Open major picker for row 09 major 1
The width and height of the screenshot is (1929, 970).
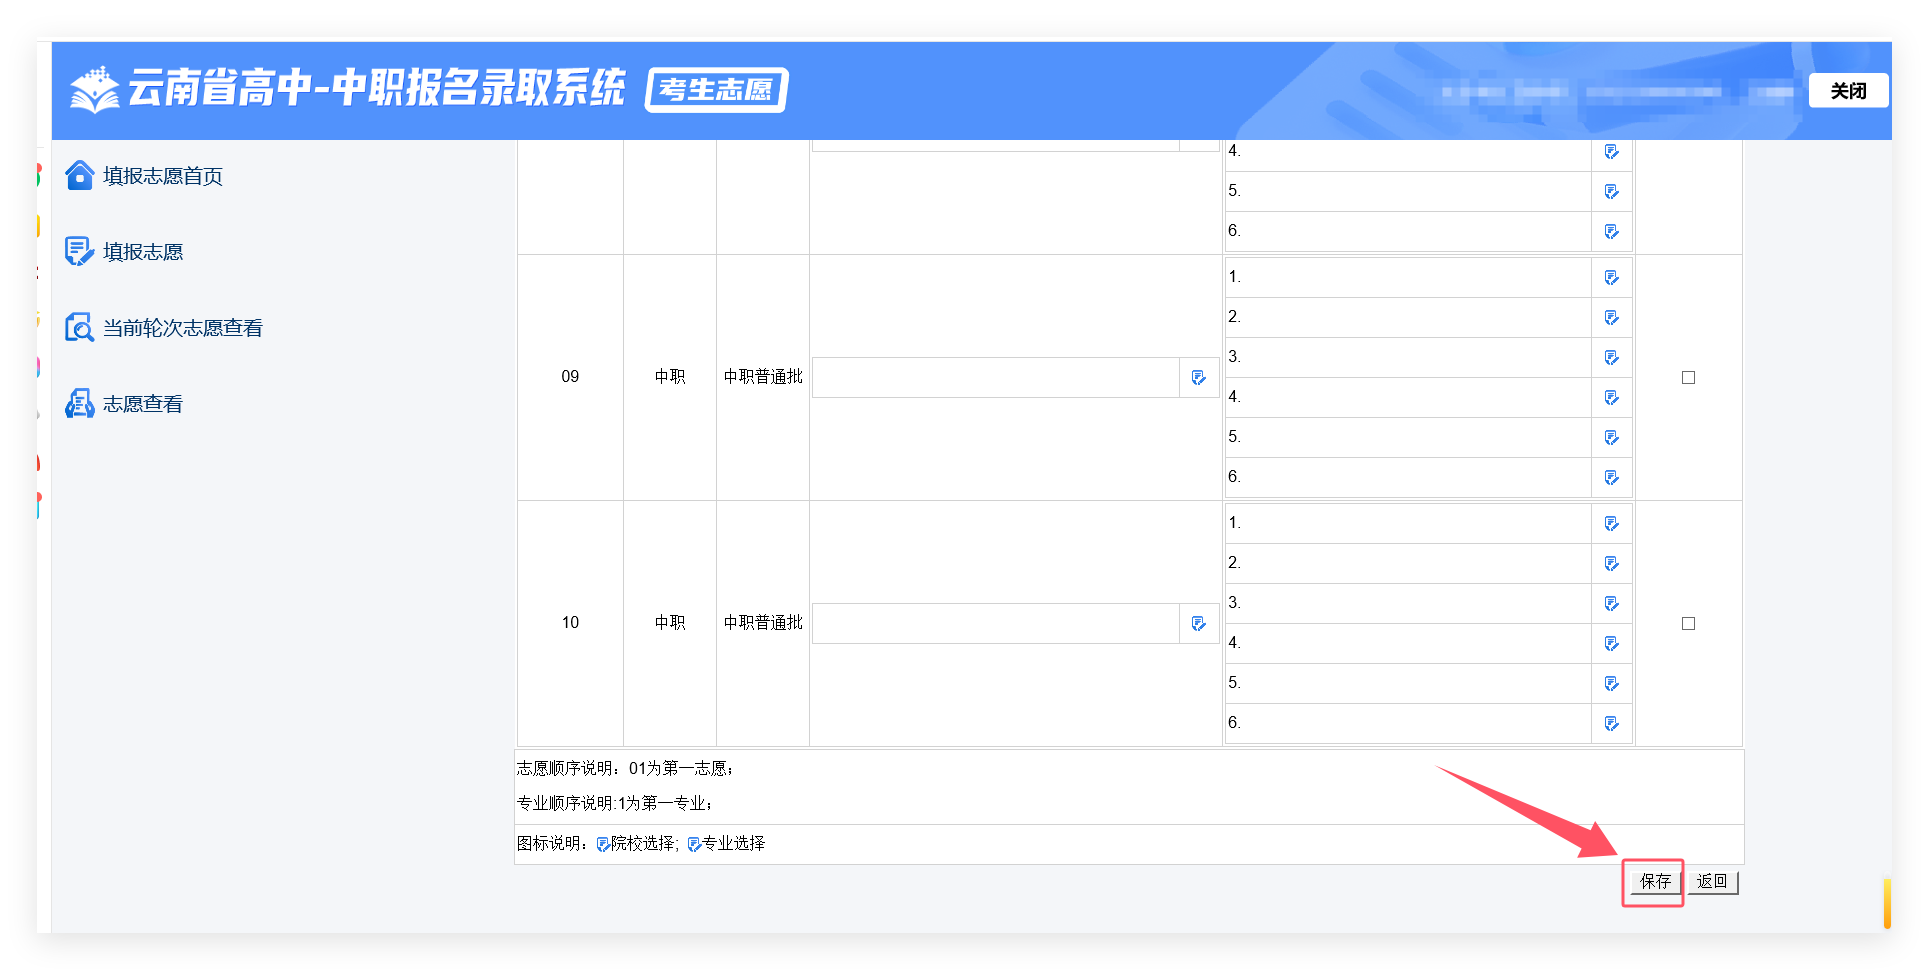coord(1611,277)
